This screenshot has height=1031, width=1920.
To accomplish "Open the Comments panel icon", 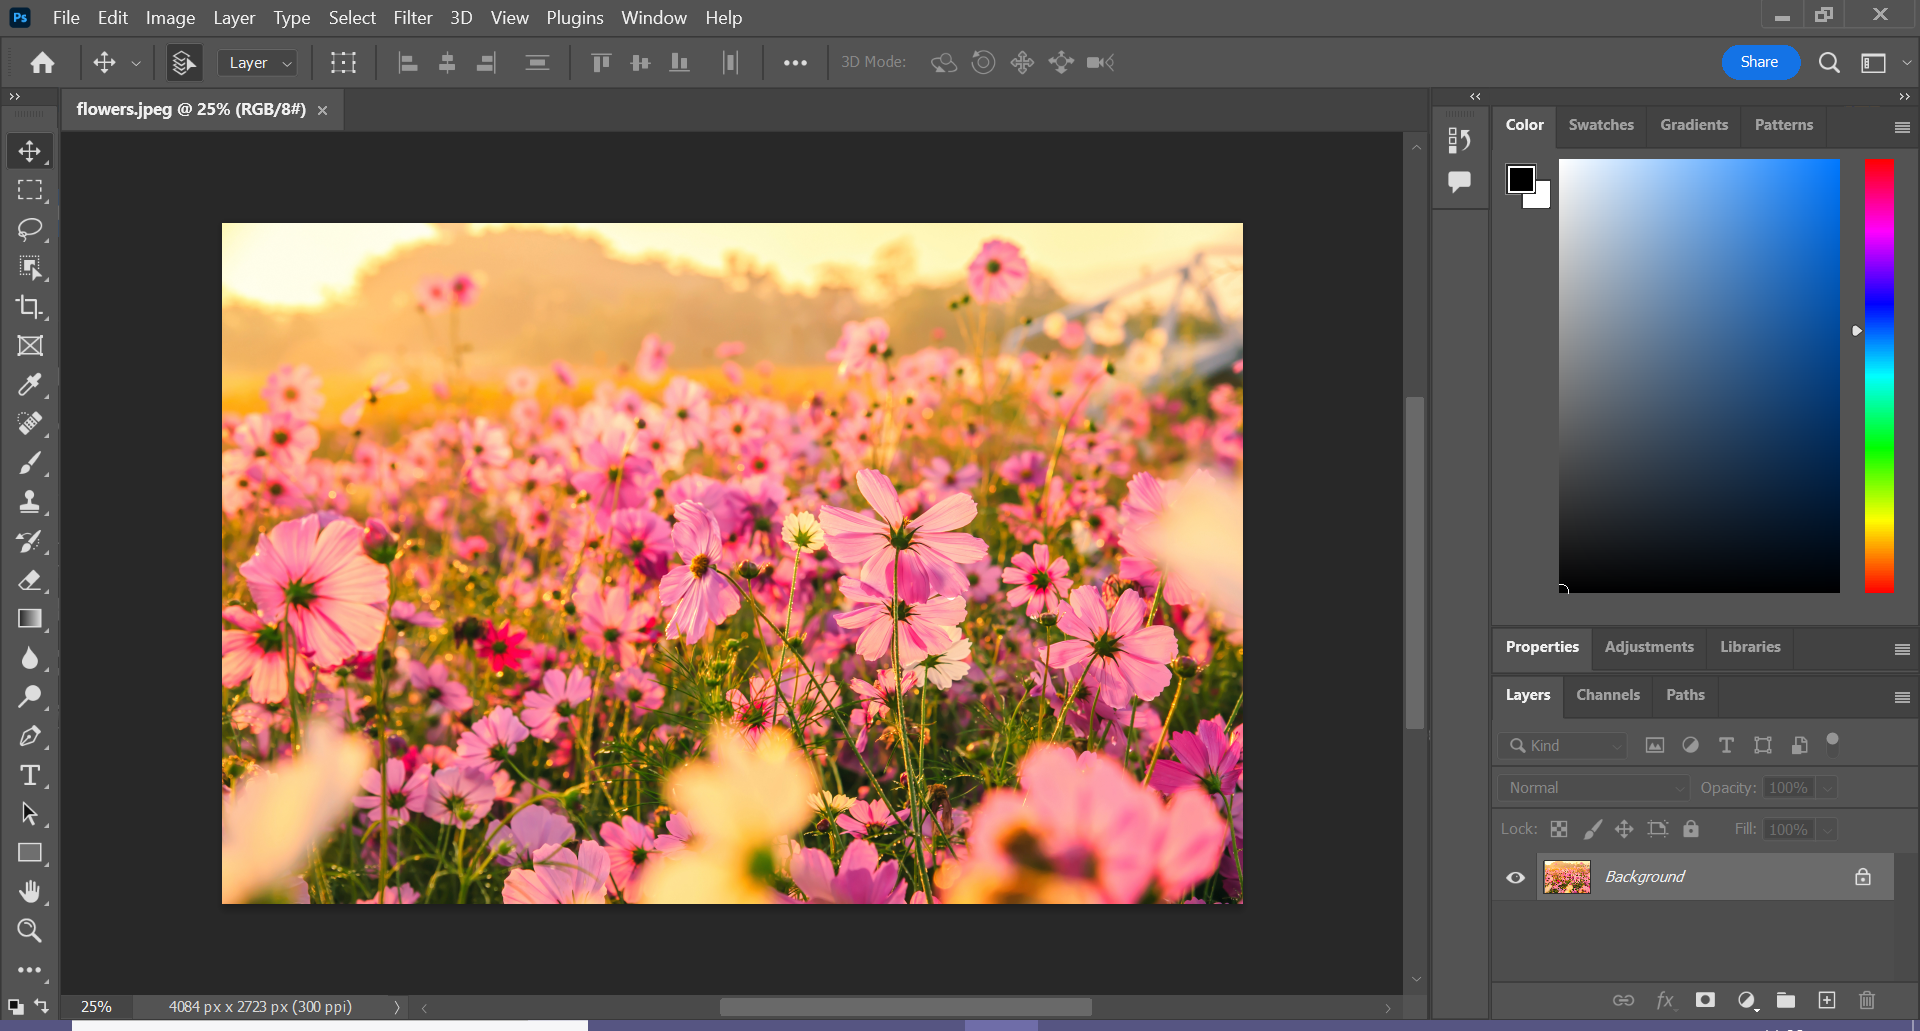I will [1460, 182].
